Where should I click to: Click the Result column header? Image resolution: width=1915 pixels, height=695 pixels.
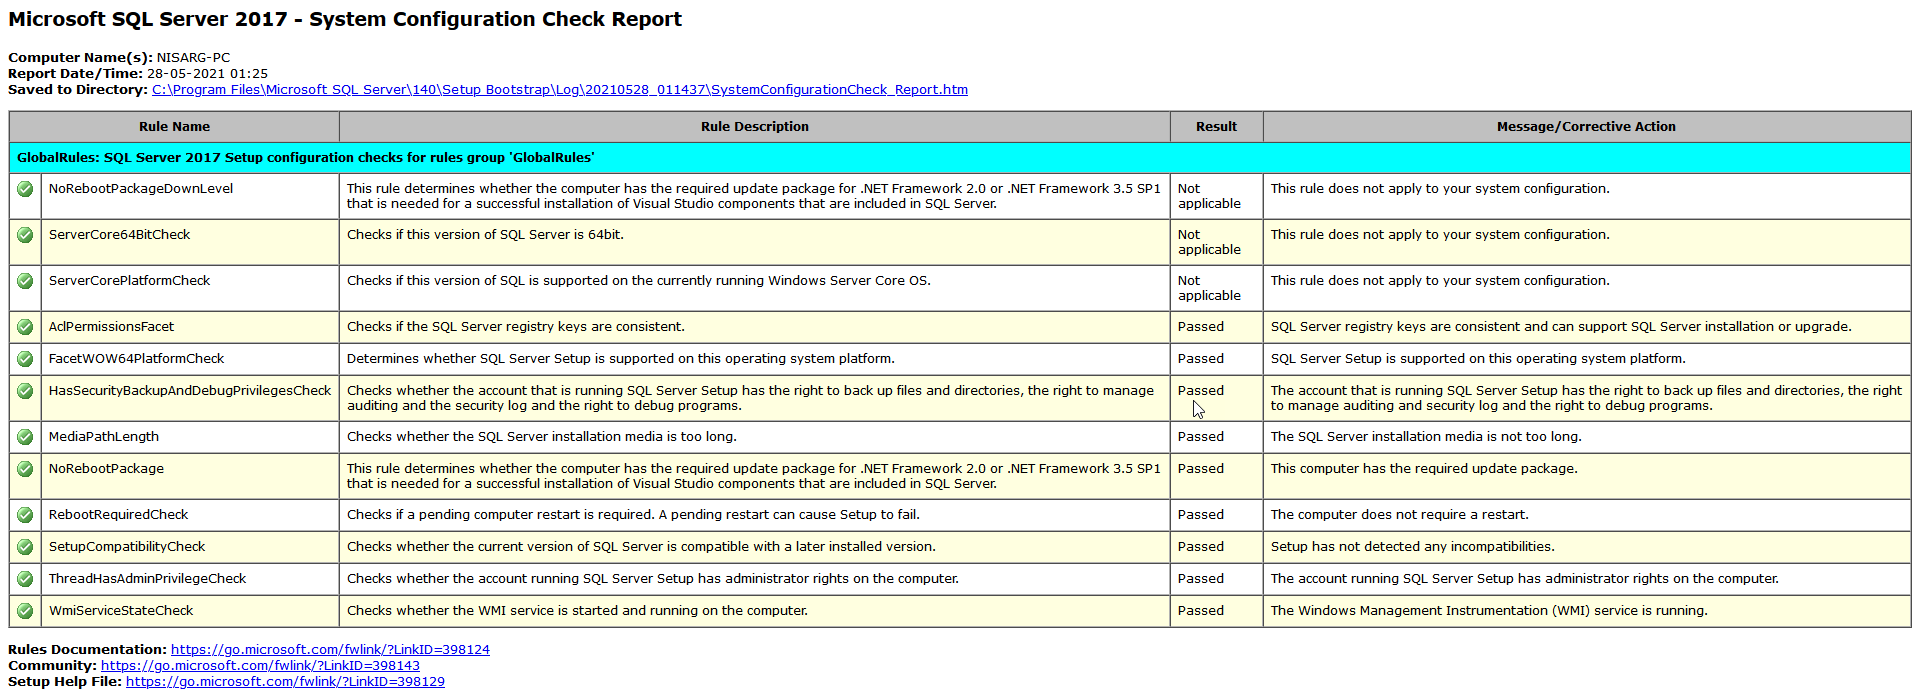click(1216, 127)
